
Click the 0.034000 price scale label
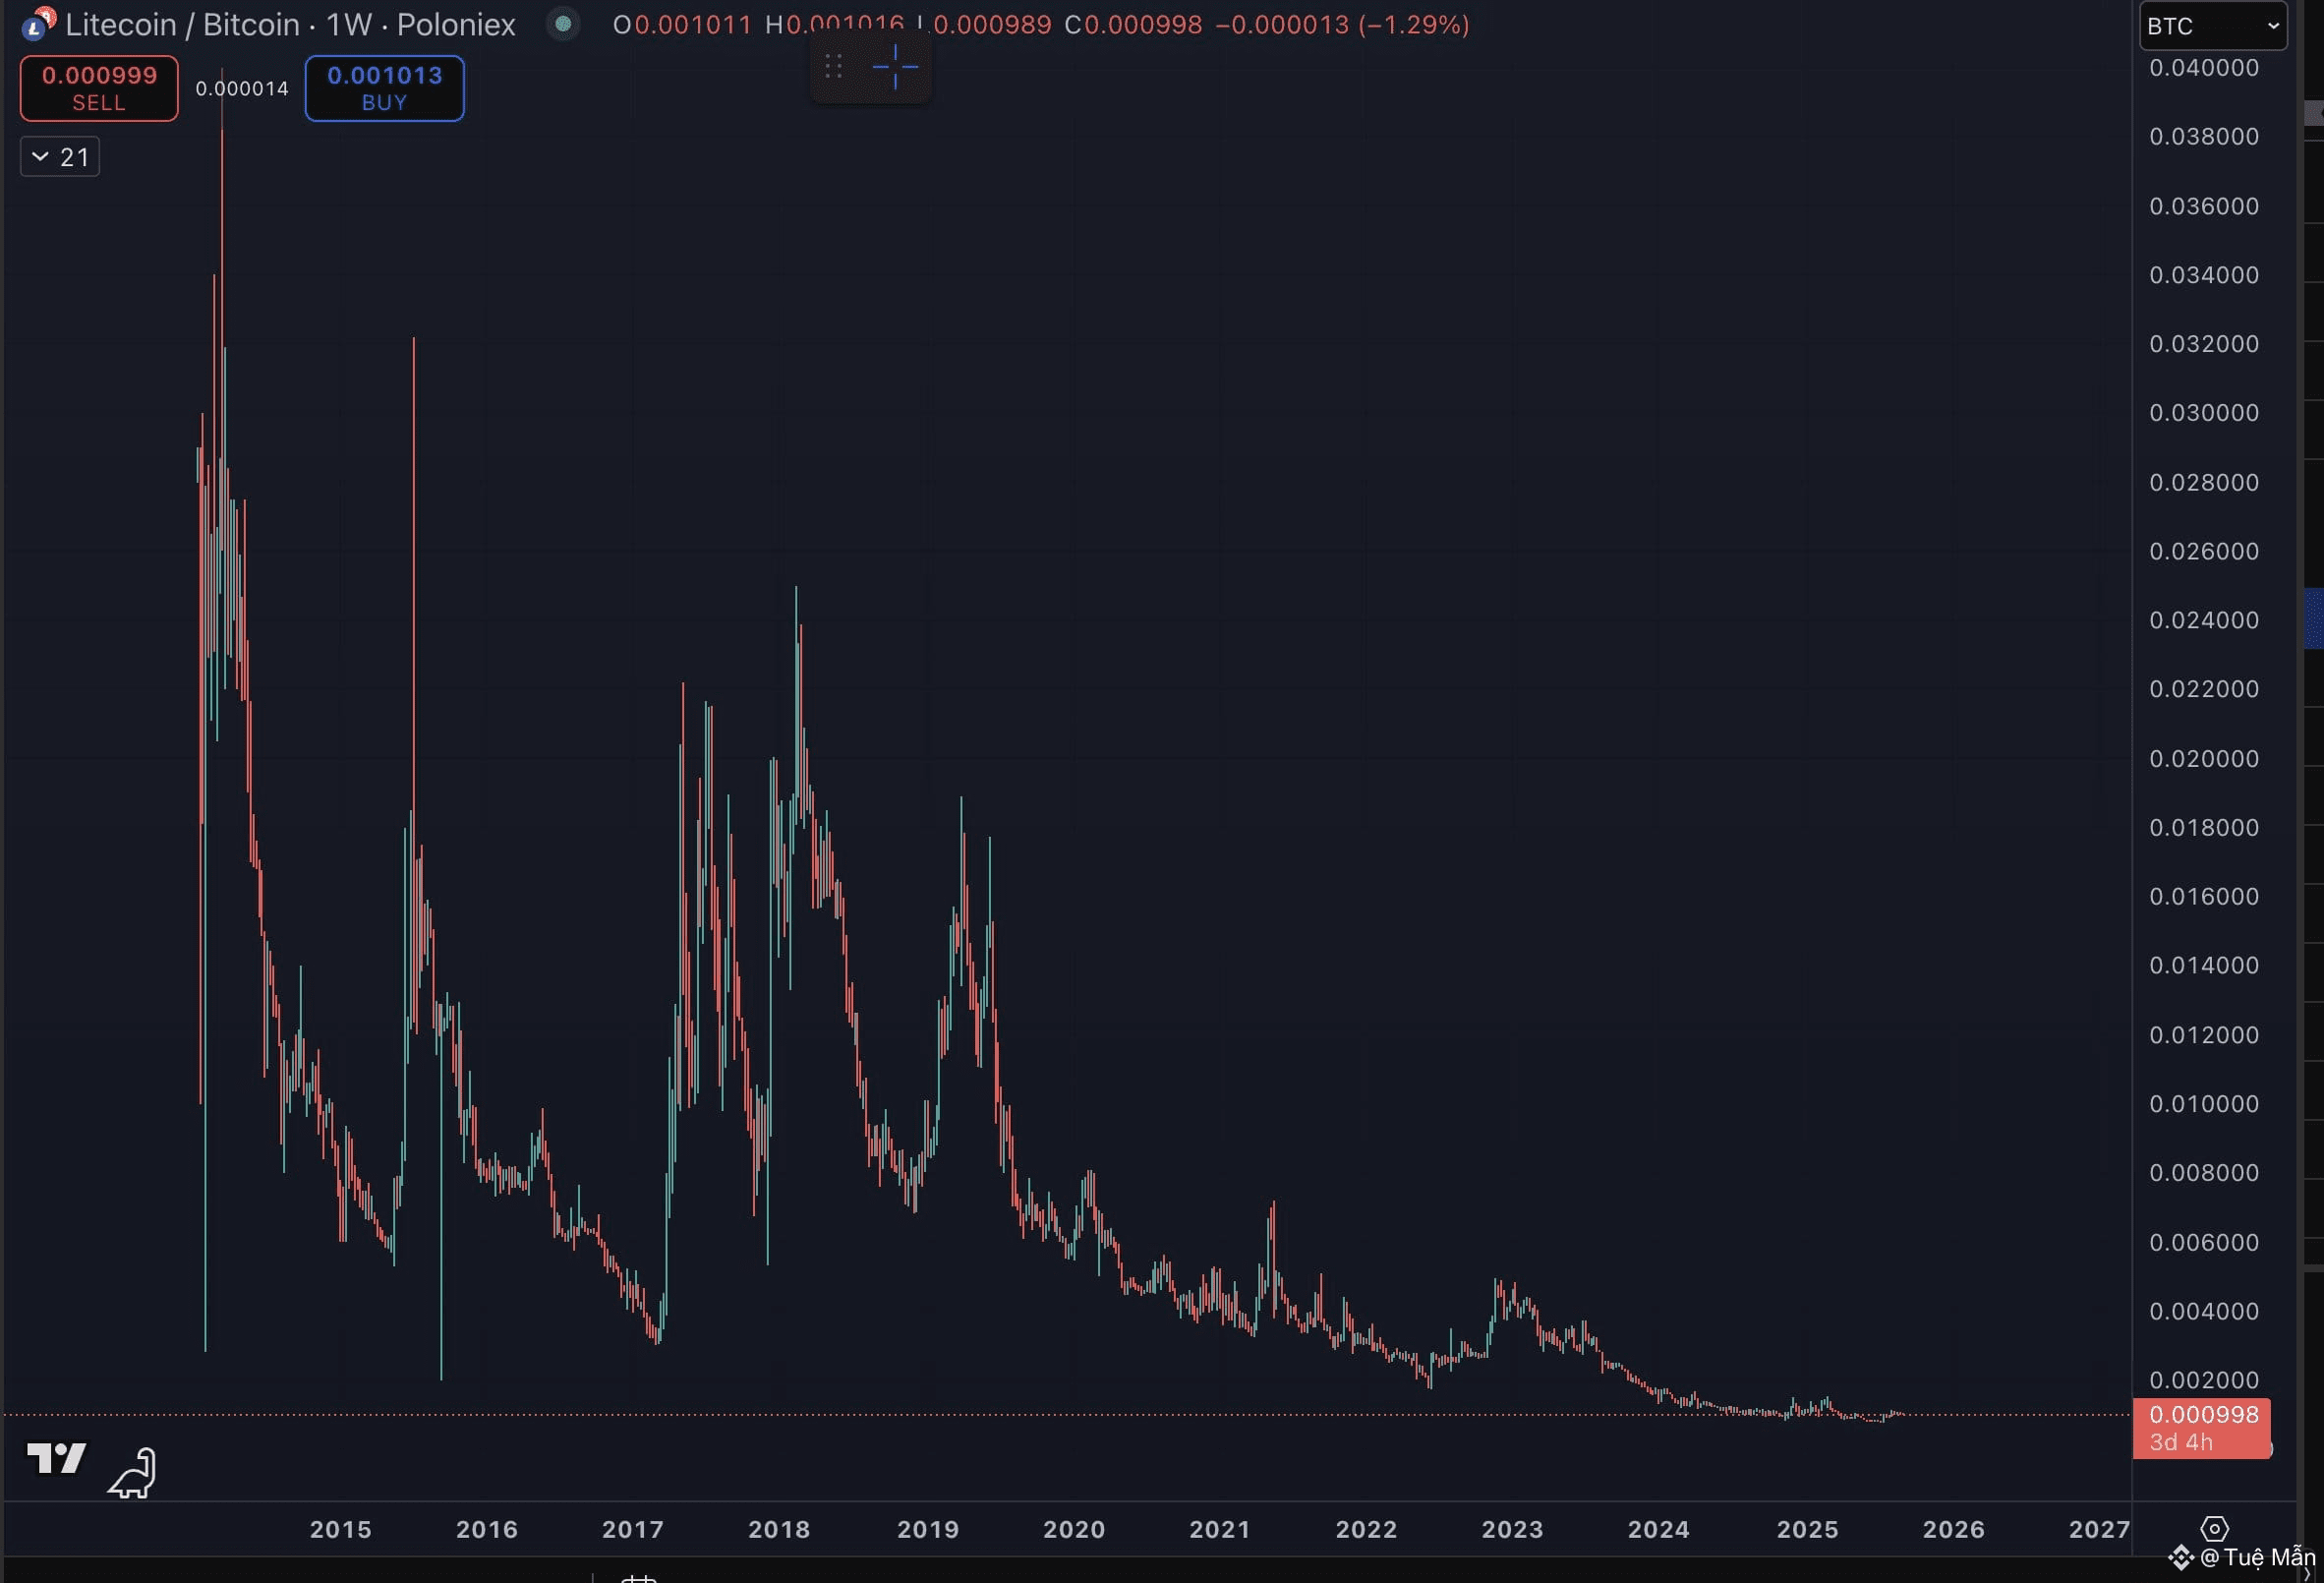(x=2204, y=275)
